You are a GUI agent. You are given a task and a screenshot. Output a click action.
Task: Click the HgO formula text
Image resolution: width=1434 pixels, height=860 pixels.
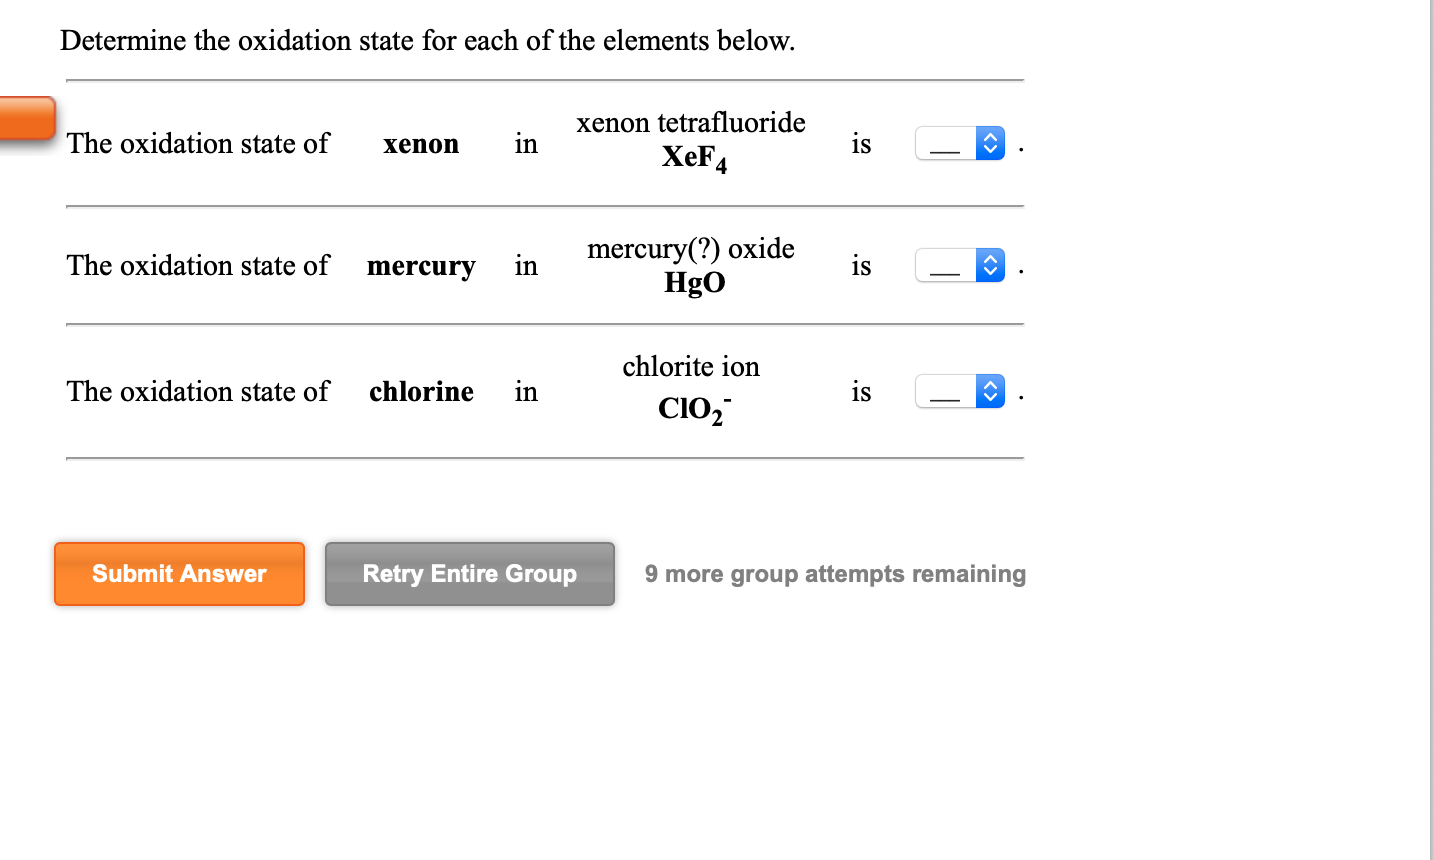click(x=694, y=282)
